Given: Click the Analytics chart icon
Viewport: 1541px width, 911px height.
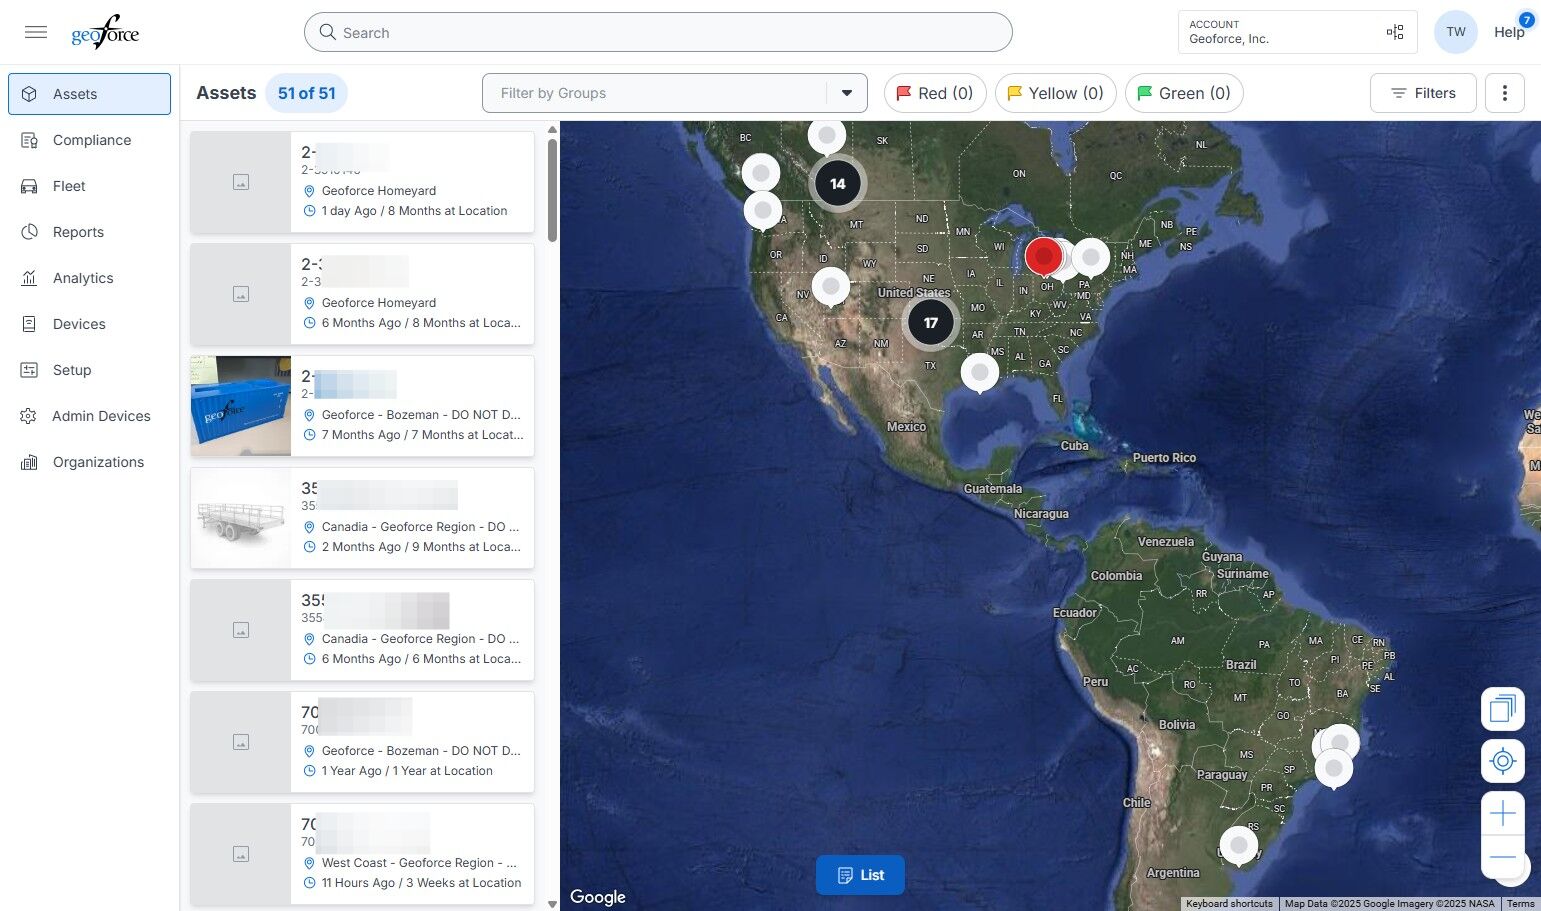Looking at the screenshot, I should (29, 278).
